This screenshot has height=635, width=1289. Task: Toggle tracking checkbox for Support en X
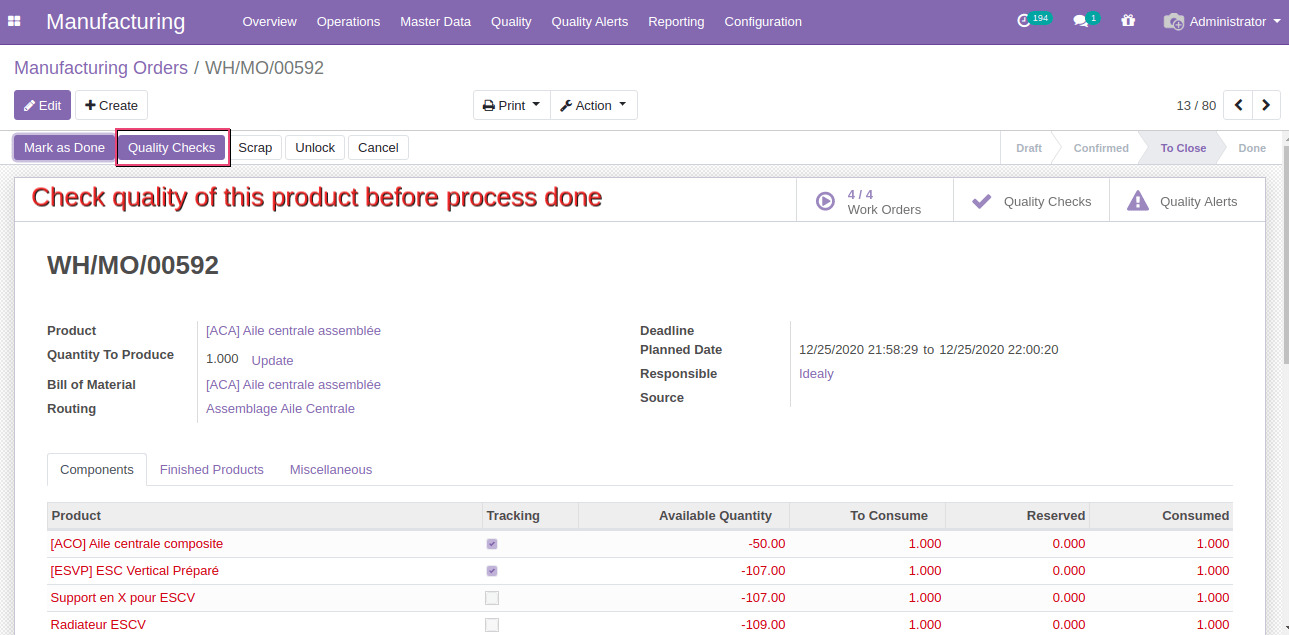[492, 598]
